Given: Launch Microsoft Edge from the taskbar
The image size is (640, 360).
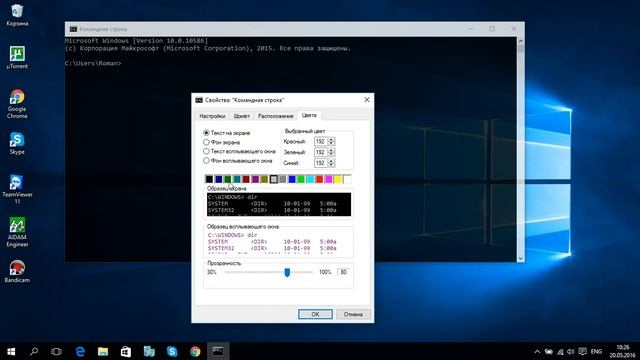Looking at the screenshot, I should pyautogui.click(x=80, y=351).
